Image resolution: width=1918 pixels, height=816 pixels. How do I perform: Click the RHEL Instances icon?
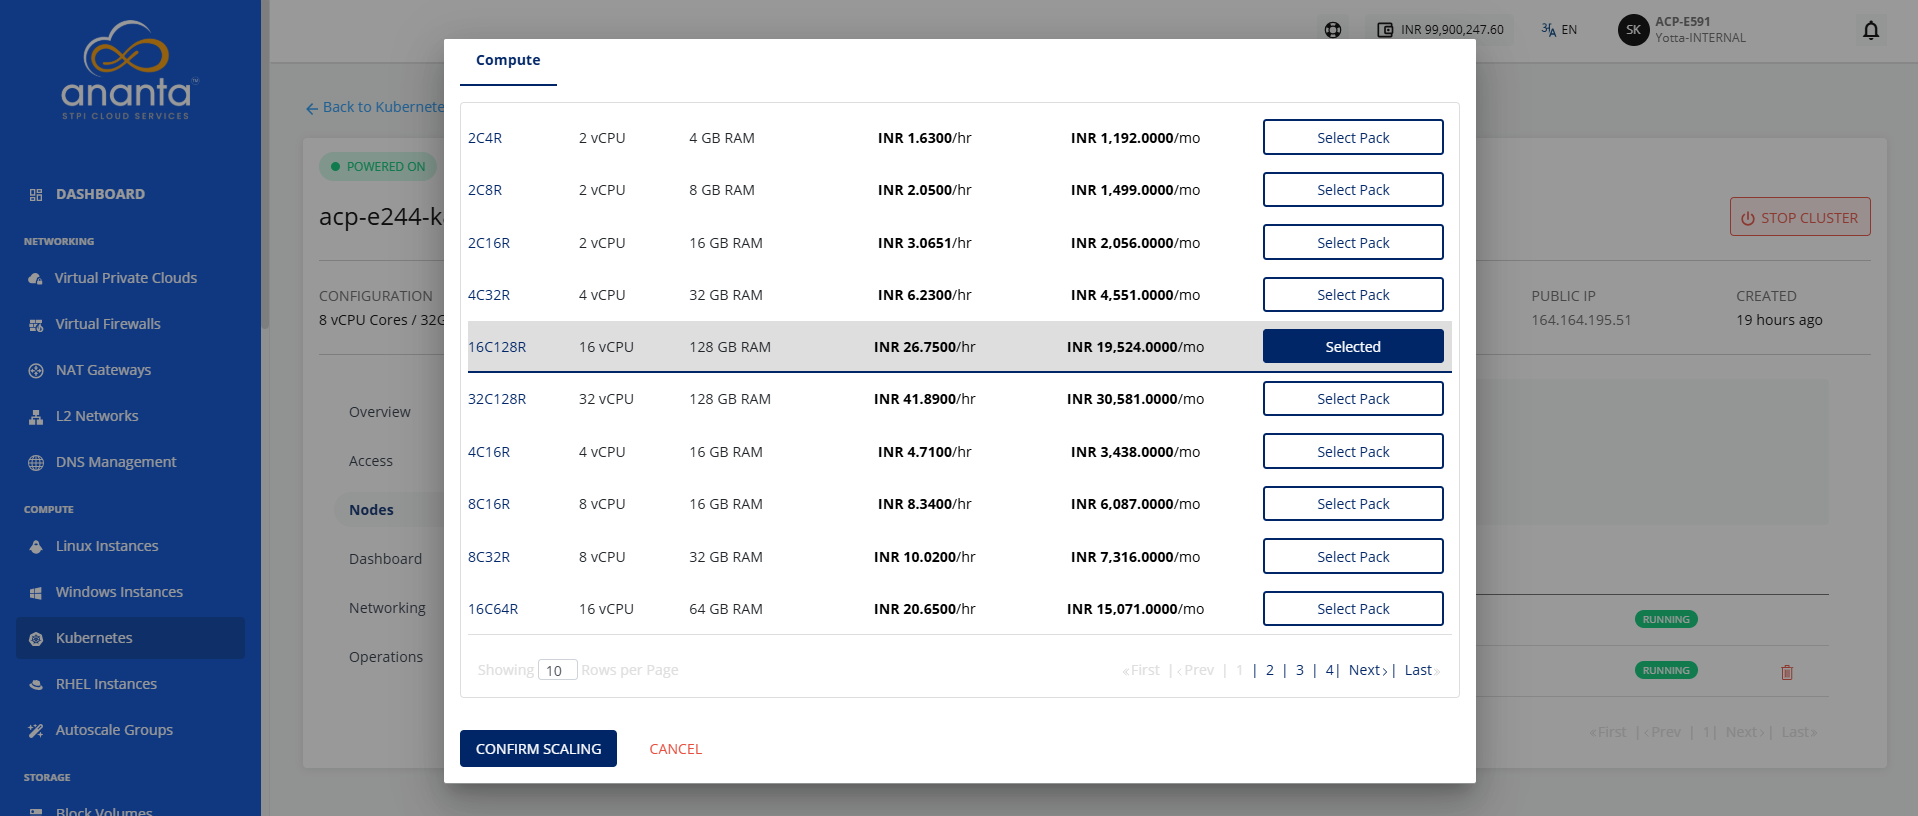[36, 685]
